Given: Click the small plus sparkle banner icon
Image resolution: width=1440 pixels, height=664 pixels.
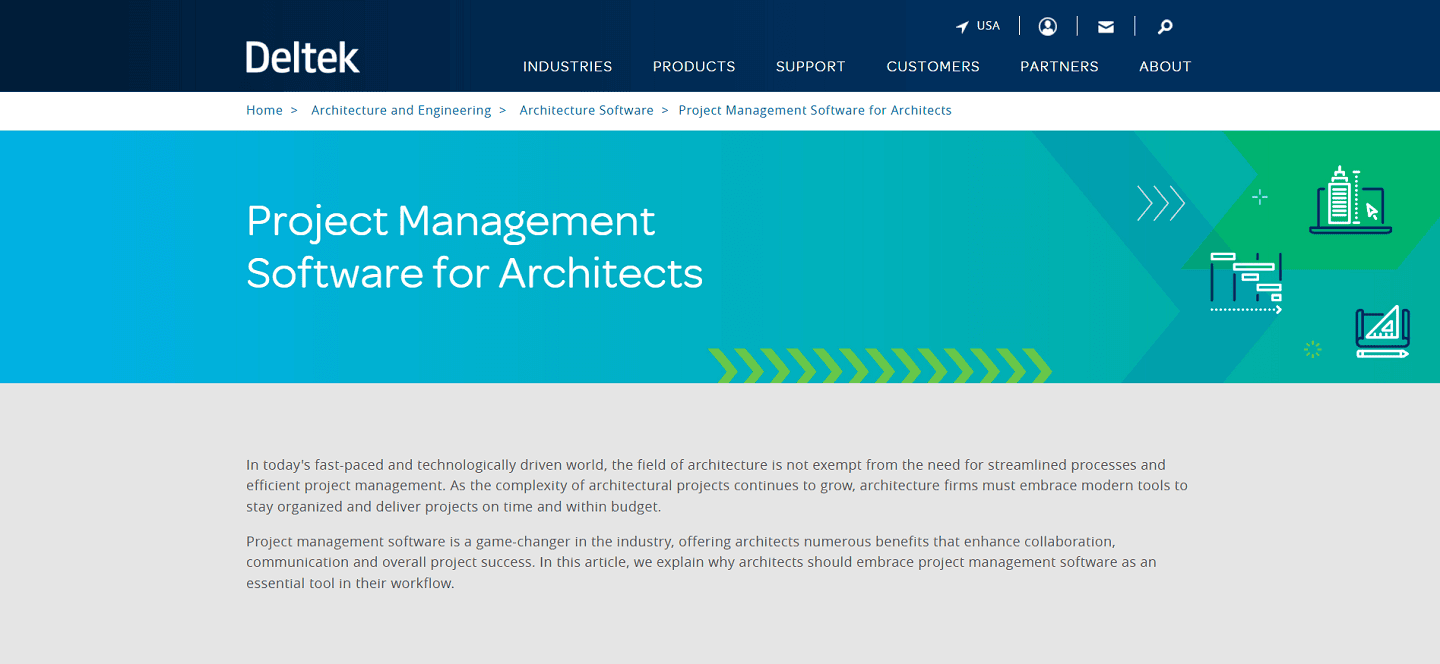Looking at the screenshot, I should point(1260,197).
